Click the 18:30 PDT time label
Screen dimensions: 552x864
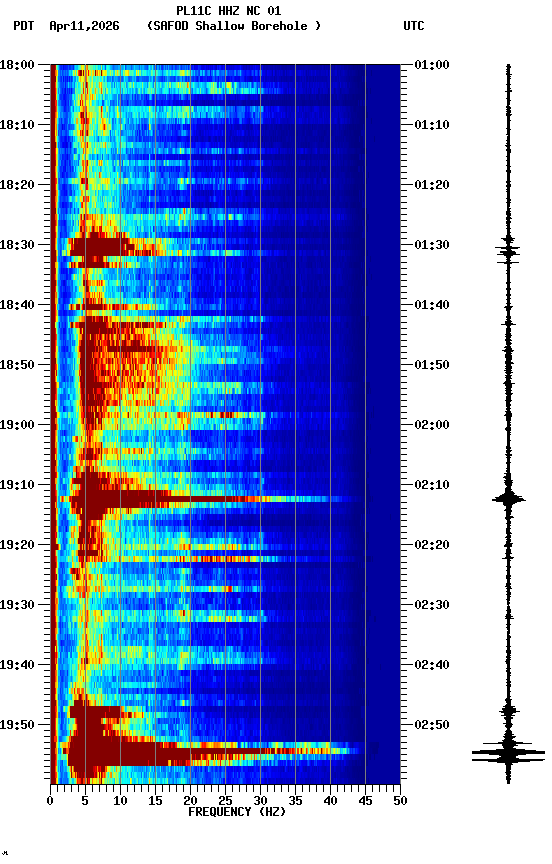pyautogui.click(x=17, y=245)
